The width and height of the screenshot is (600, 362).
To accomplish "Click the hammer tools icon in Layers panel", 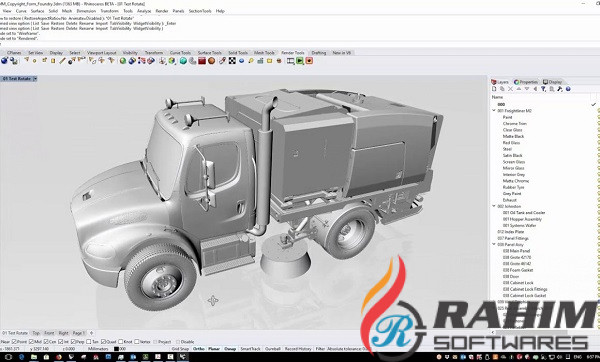I will point(560,89).
